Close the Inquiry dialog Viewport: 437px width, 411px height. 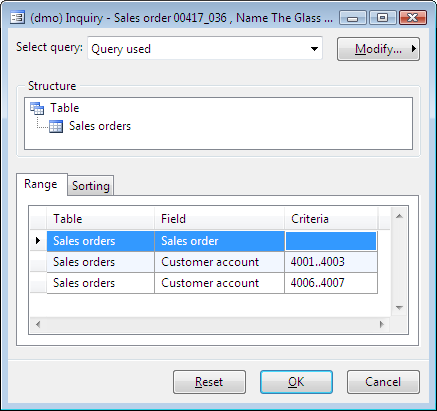tap(413, 18)
